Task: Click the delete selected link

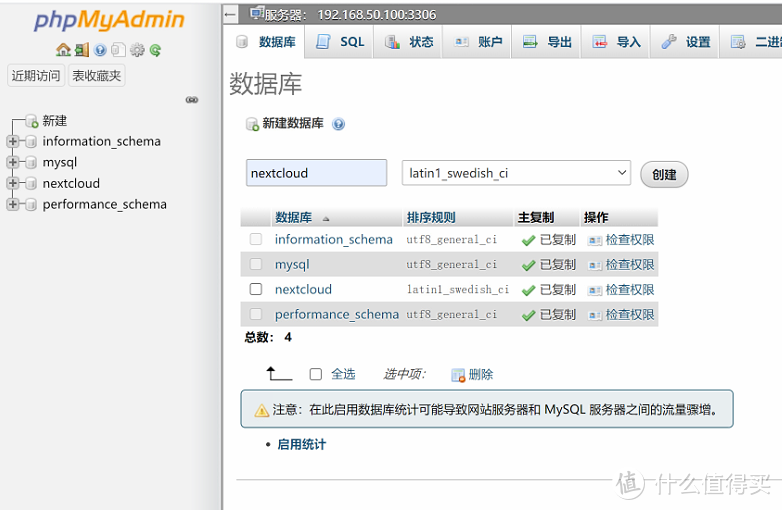Action: tap(481, 375)
